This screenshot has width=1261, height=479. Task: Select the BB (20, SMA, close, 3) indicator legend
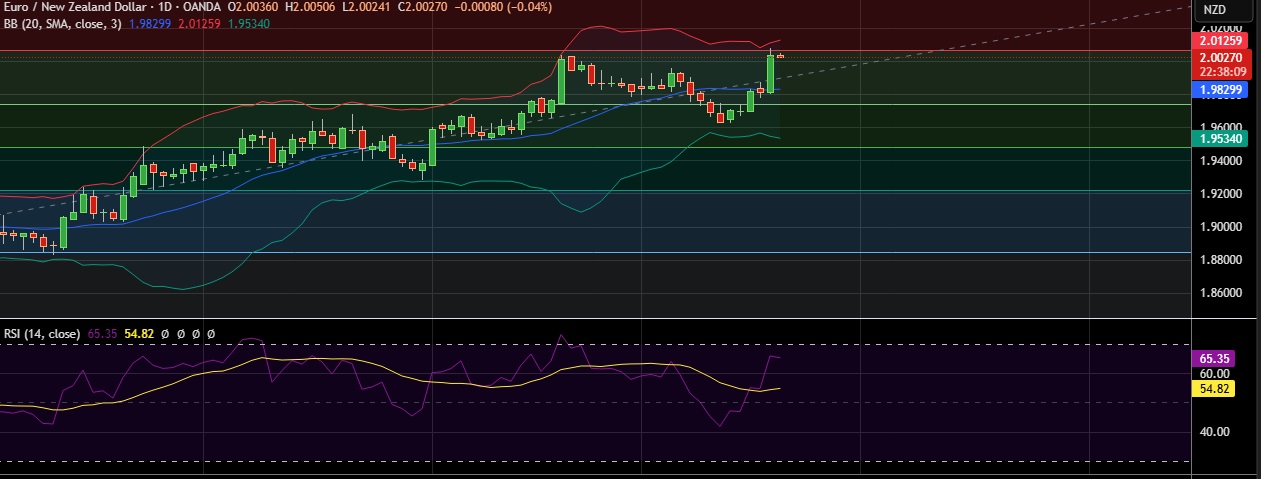[62, 22]
